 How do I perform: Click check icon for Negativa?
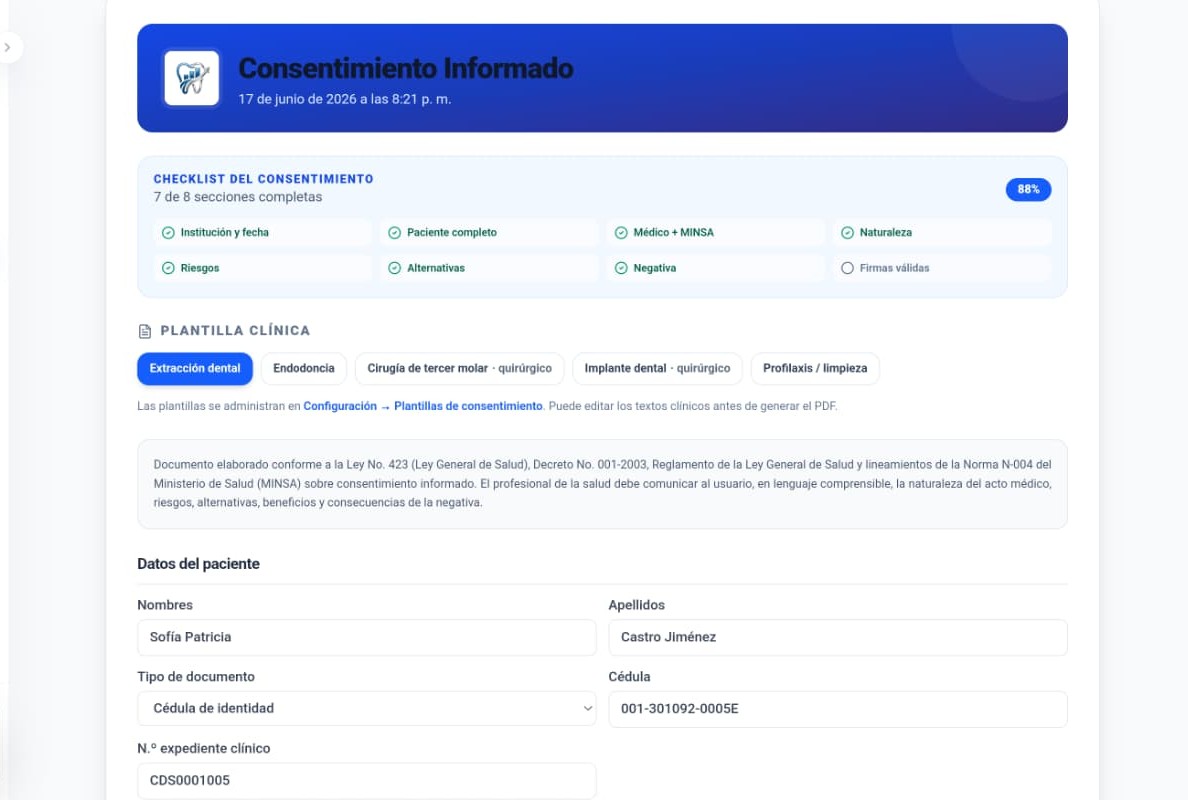pos(621,268)
